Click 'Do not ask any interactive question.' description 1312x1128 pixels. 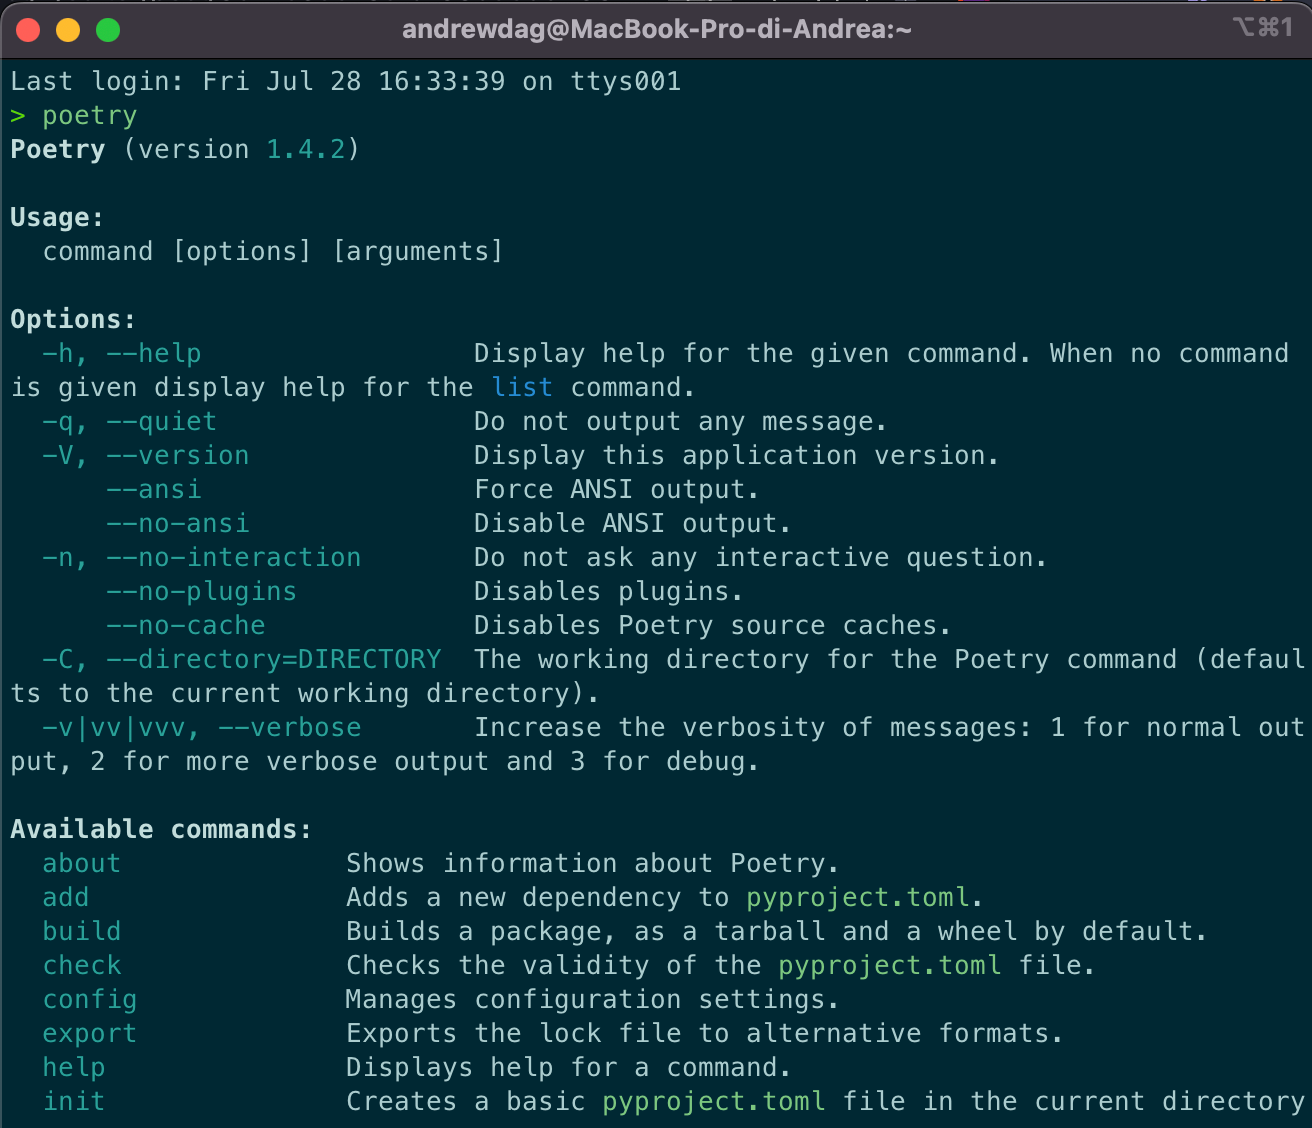pyautogui.click(x=761, y=557)
